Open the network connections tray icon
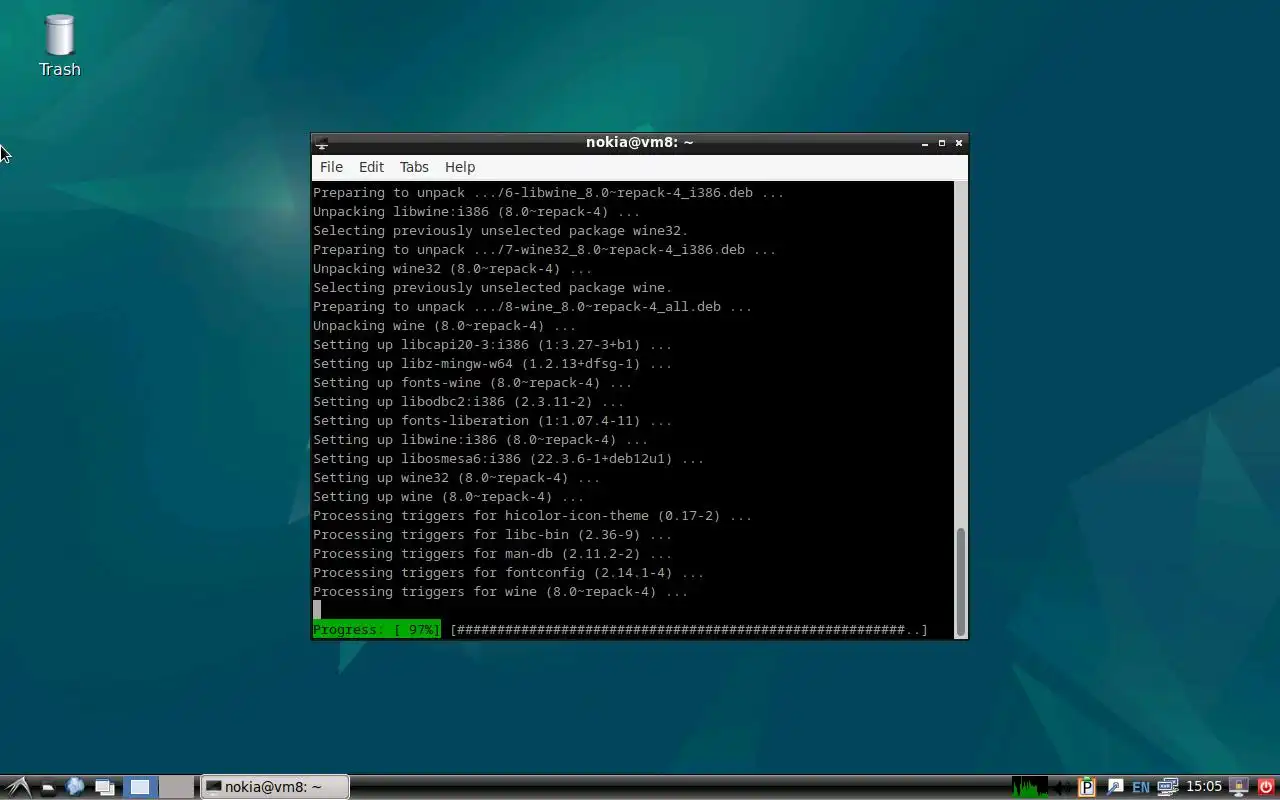This screenshot has height=800, width=1280. (x=1168, y=787)
